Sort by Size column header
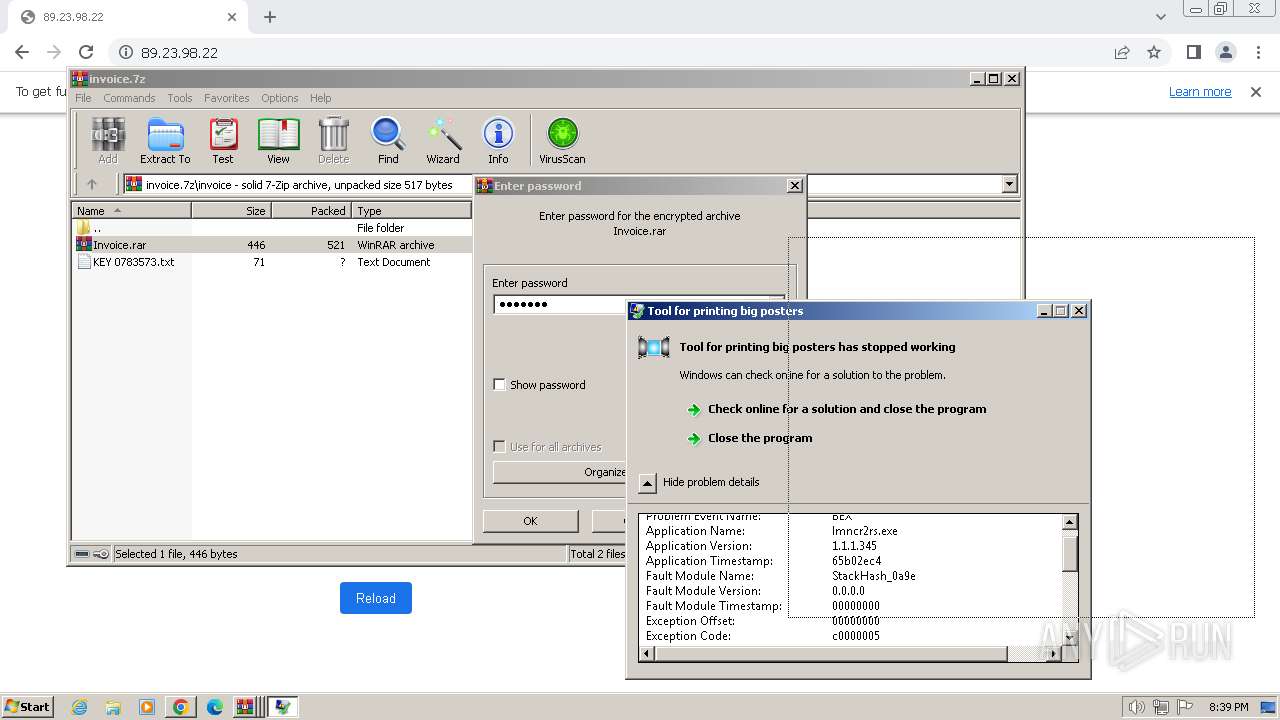The image size is (1280, 720). click(x=231, y=210)
